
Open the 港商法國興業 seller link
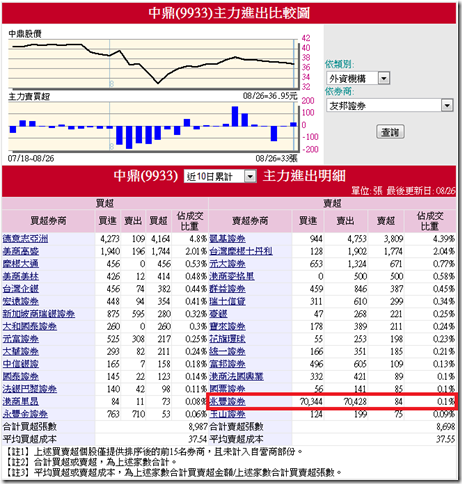tap(237, 377)
